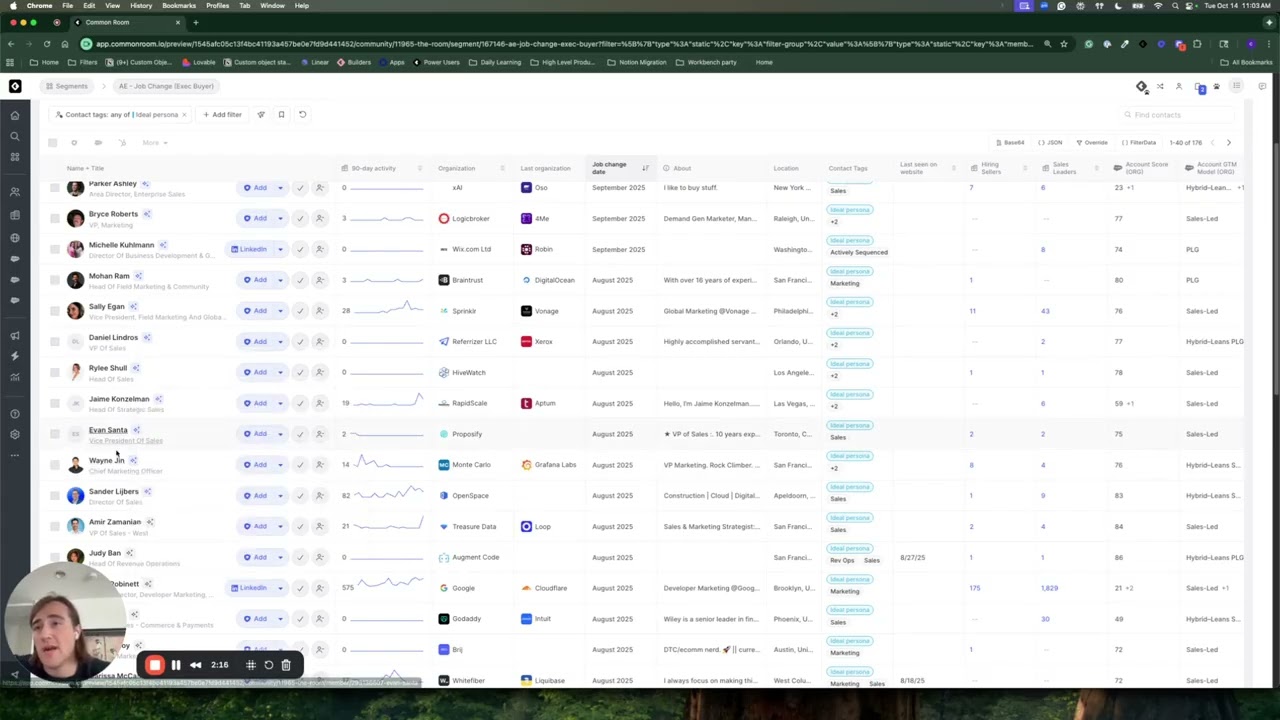Image resolution: width=1280 pixels, height=720 pixels.
Task: Click the person icon in top right toolbar
Action: pos(1179,87)
